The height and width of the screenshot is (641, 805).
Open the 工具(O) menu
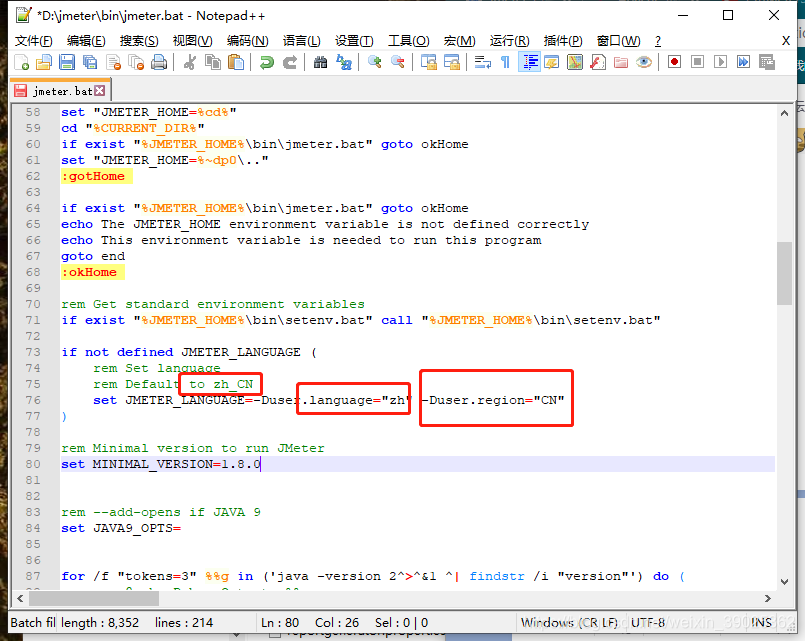[409, 41]
